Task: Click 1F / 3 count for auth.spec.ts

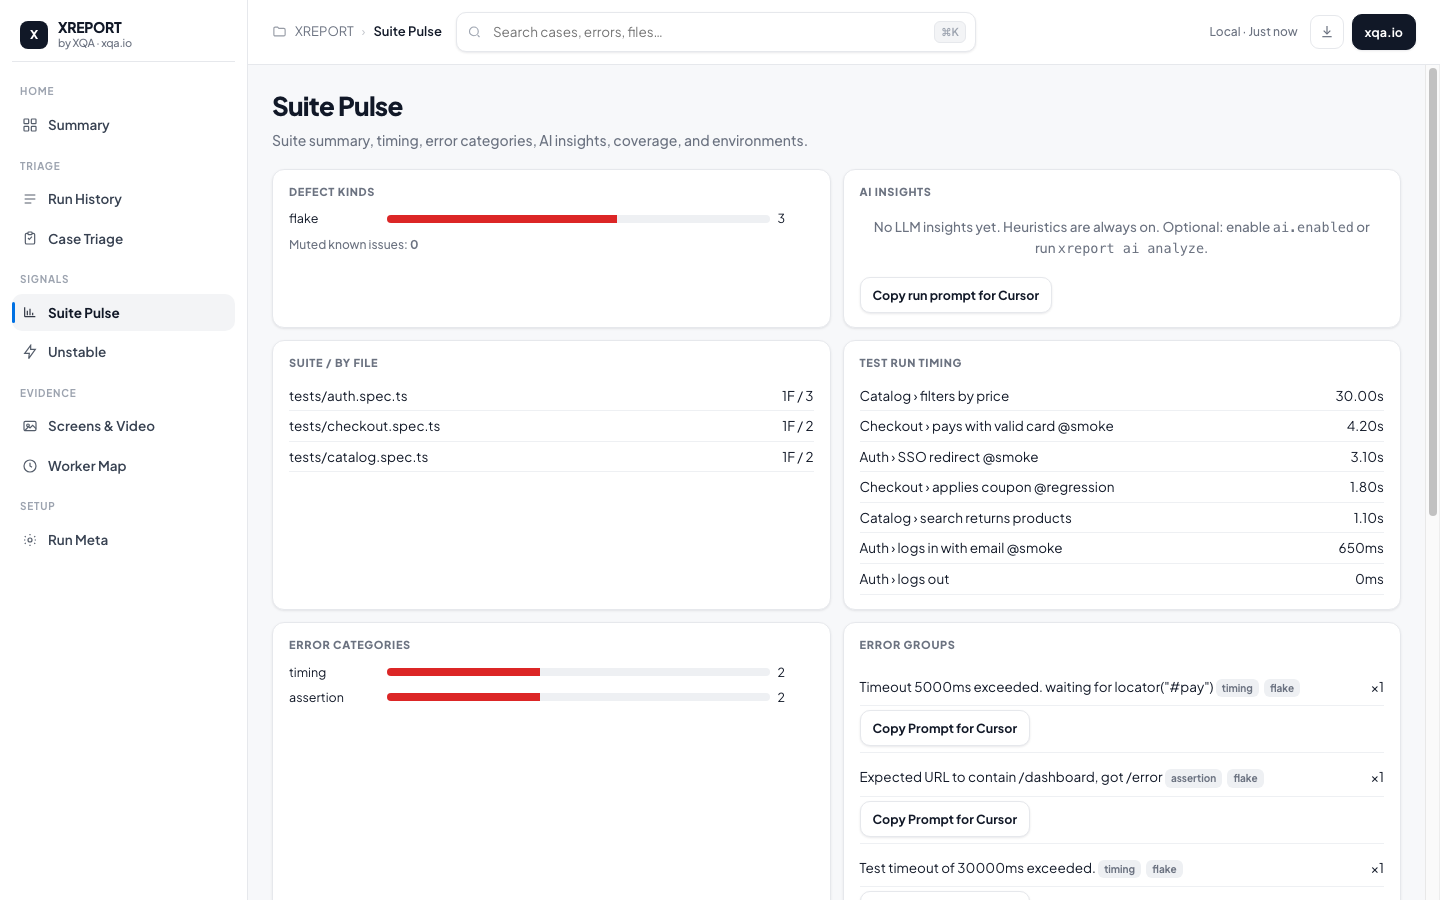Action: tap(797, 396)
